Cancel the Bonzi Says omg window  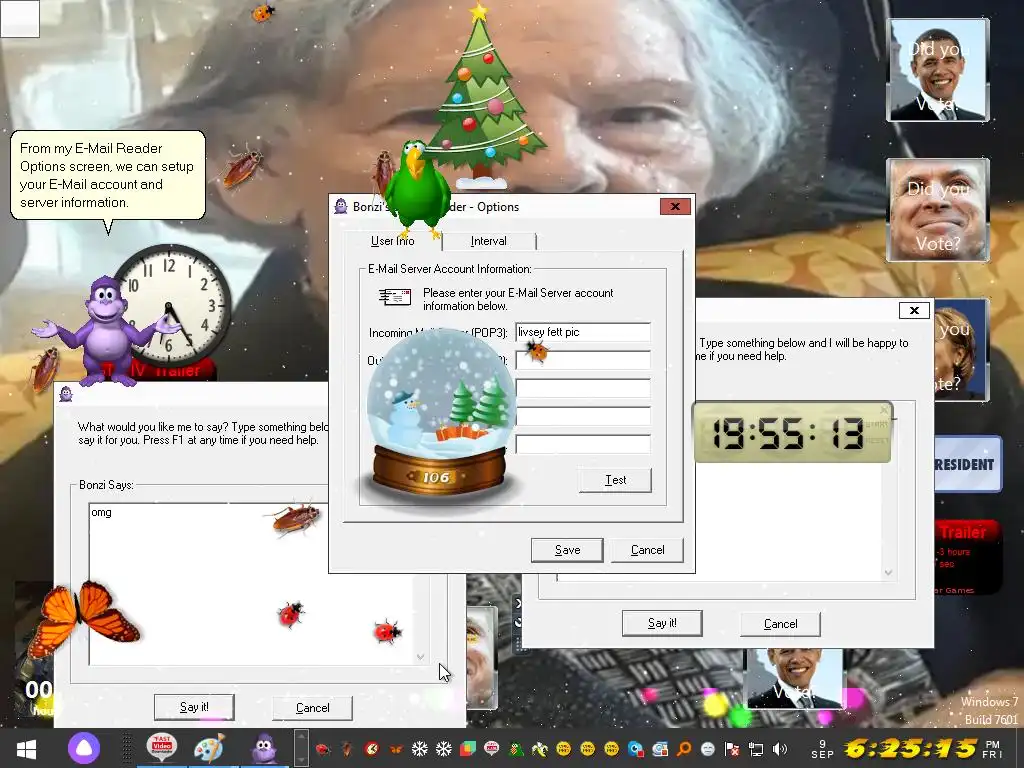[312, 708]
